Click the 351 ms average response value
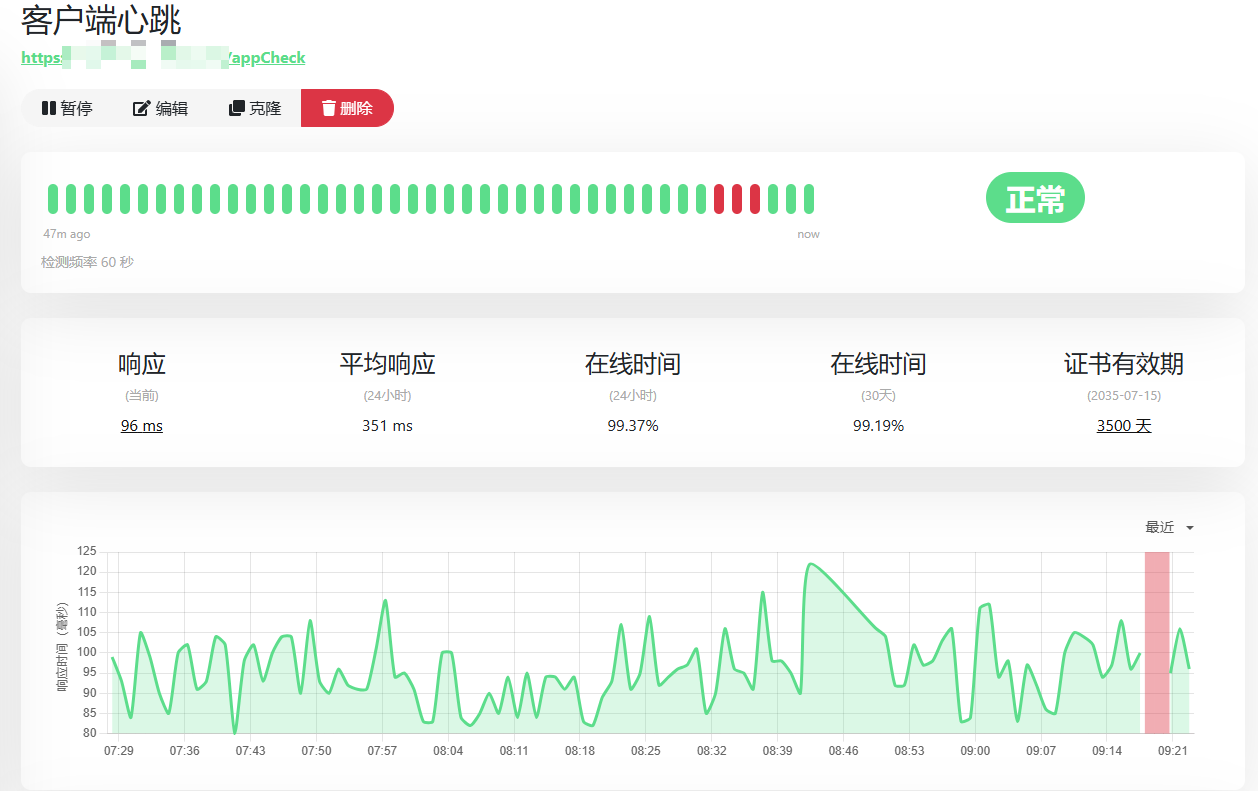Screen dimensions: 1258x791 [x=387, y=426]
